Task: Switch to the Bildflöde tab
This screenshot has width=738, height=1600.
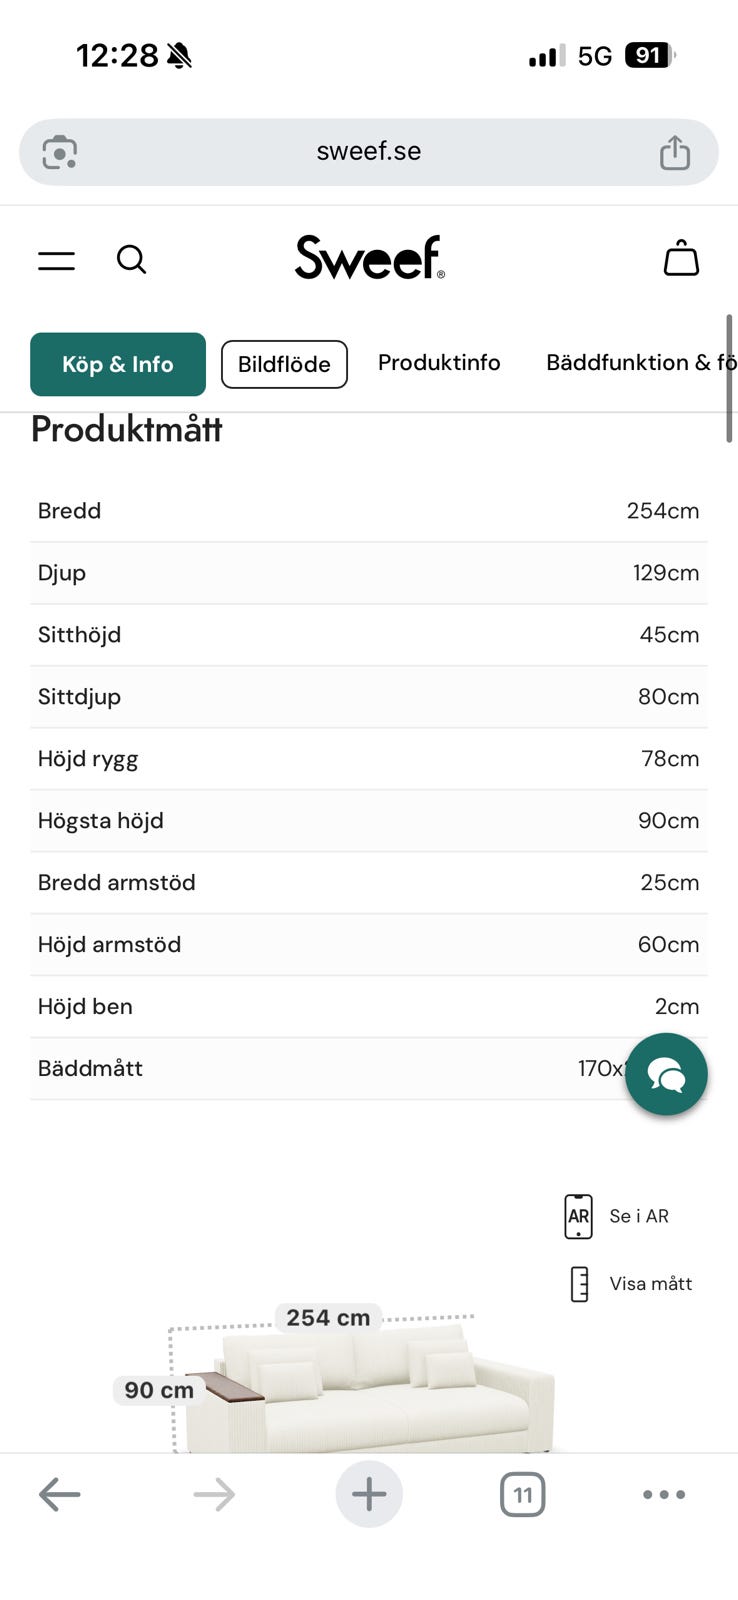Action: click(x=284, y=364)
